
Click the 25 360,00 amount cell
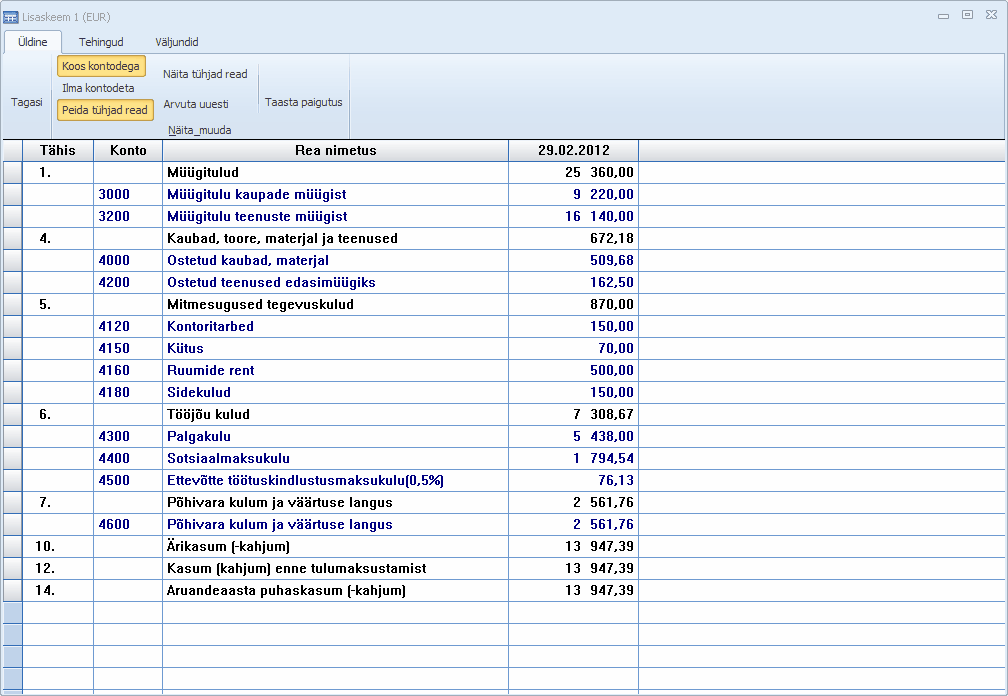click(x=573, y=172)
